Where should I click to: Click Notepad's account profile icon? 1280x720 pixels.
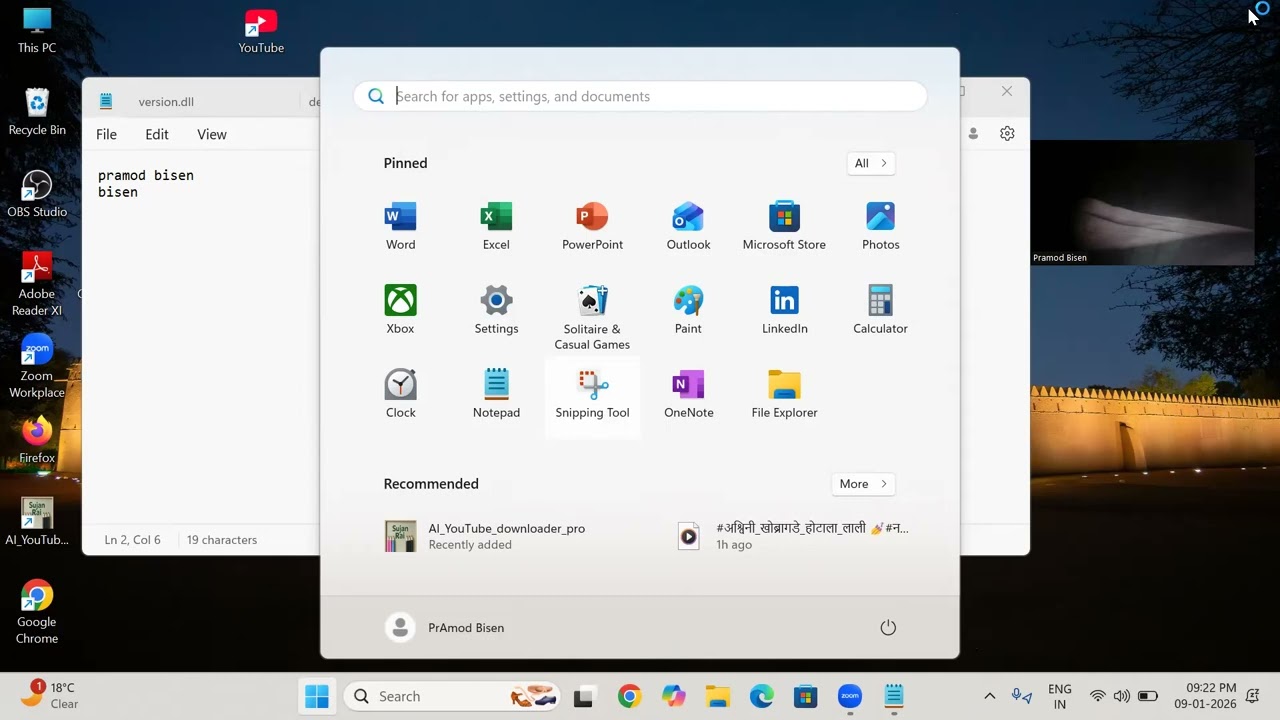coord(973,133)
